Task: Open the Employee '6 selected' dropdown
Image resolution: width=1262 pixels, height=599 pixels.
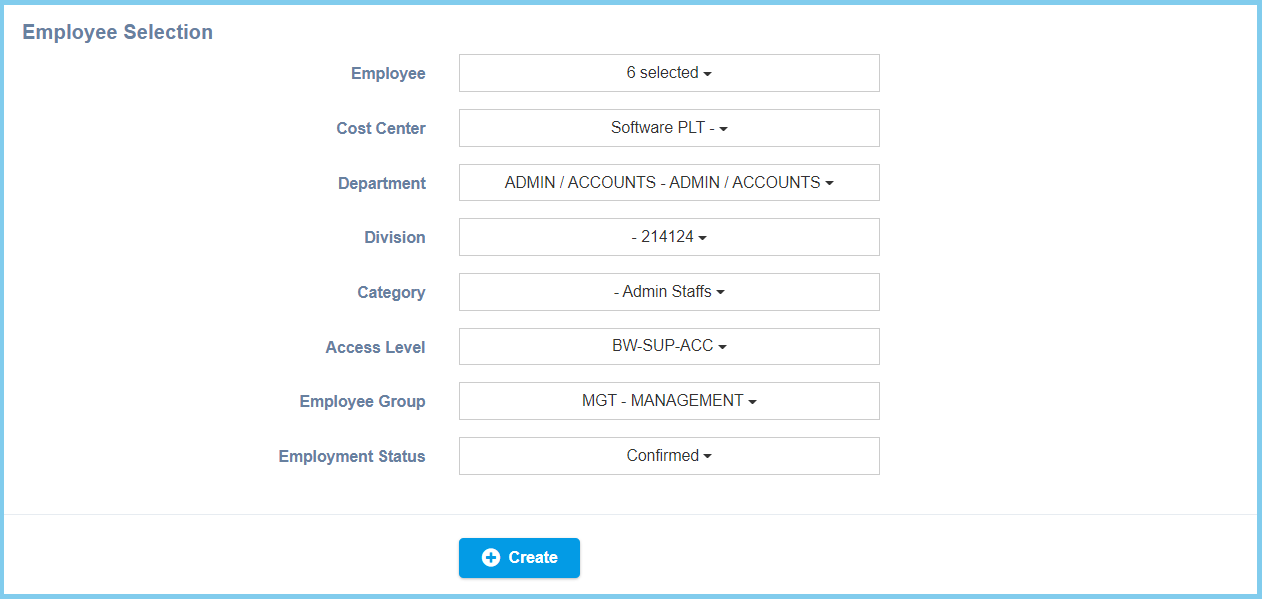Action: [x=669, y=73]
